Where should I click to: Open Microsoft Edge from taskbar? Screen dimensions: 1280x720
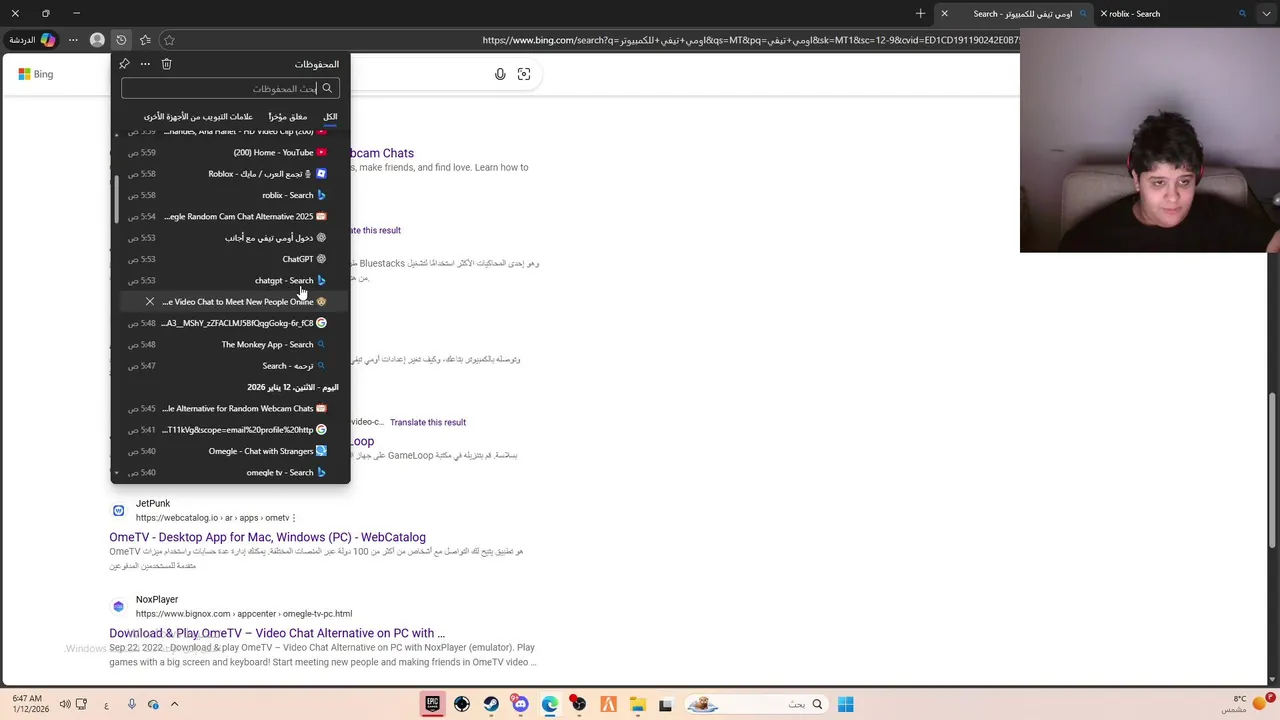click(x=549, y=704)
